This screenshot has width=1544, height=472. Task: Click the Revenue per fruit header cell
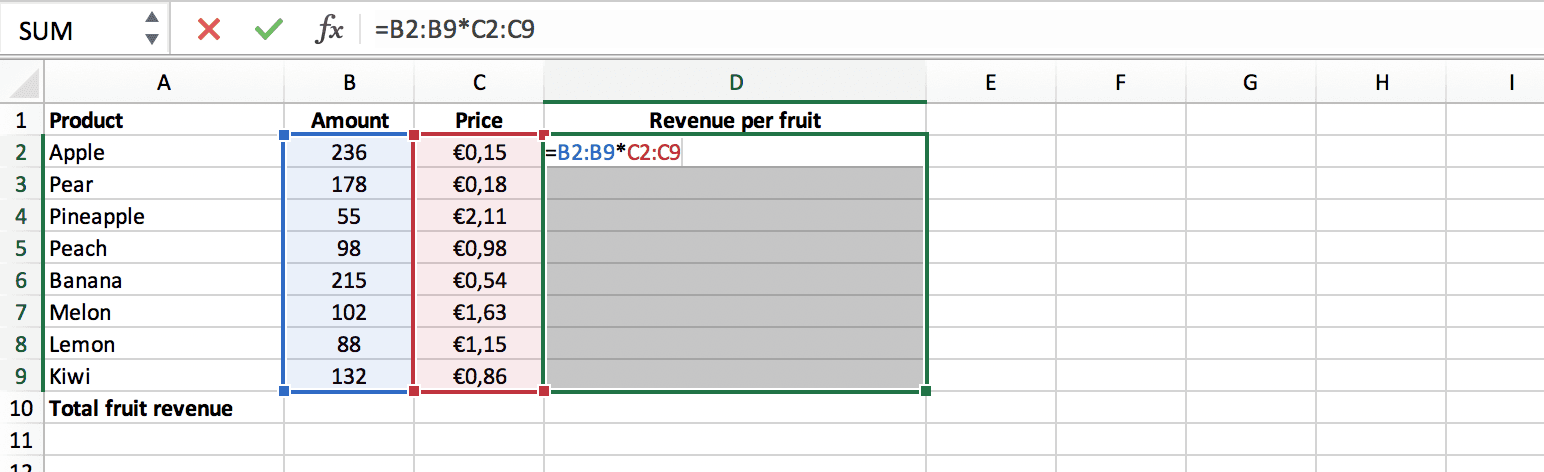(x=735, y=120)
